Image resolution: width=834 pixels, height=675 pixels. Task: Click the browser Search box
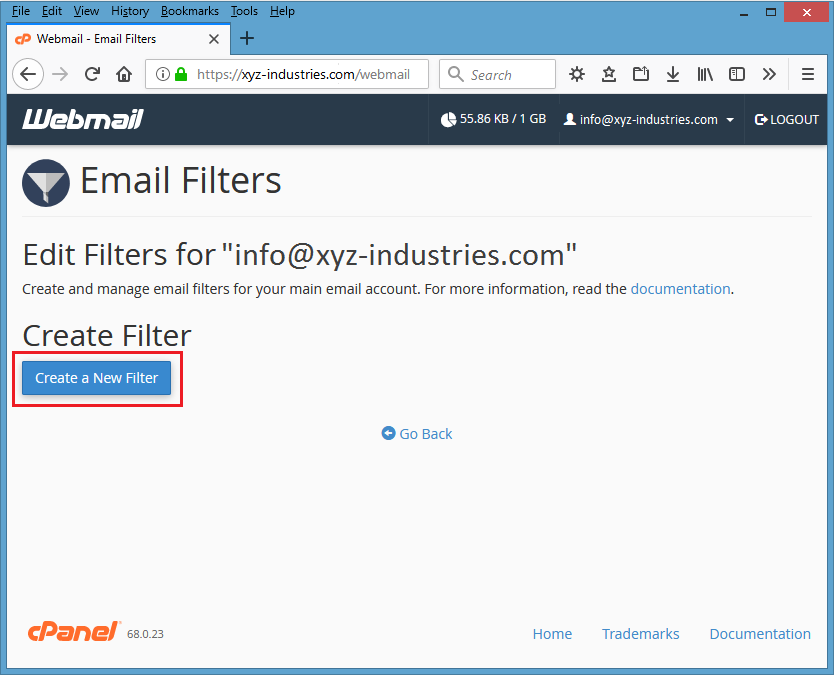pyautogui.click(x=497, y=74)
